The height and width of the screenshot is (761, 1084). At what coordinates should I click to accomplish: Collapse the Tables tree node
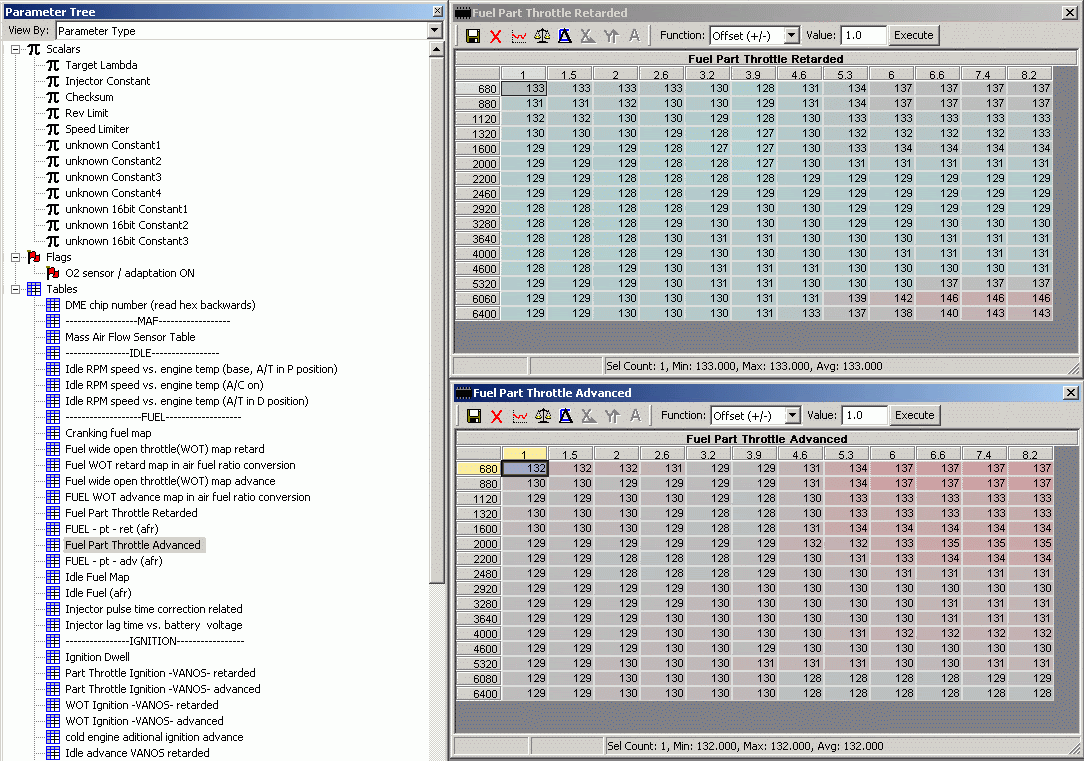[15, 289]
